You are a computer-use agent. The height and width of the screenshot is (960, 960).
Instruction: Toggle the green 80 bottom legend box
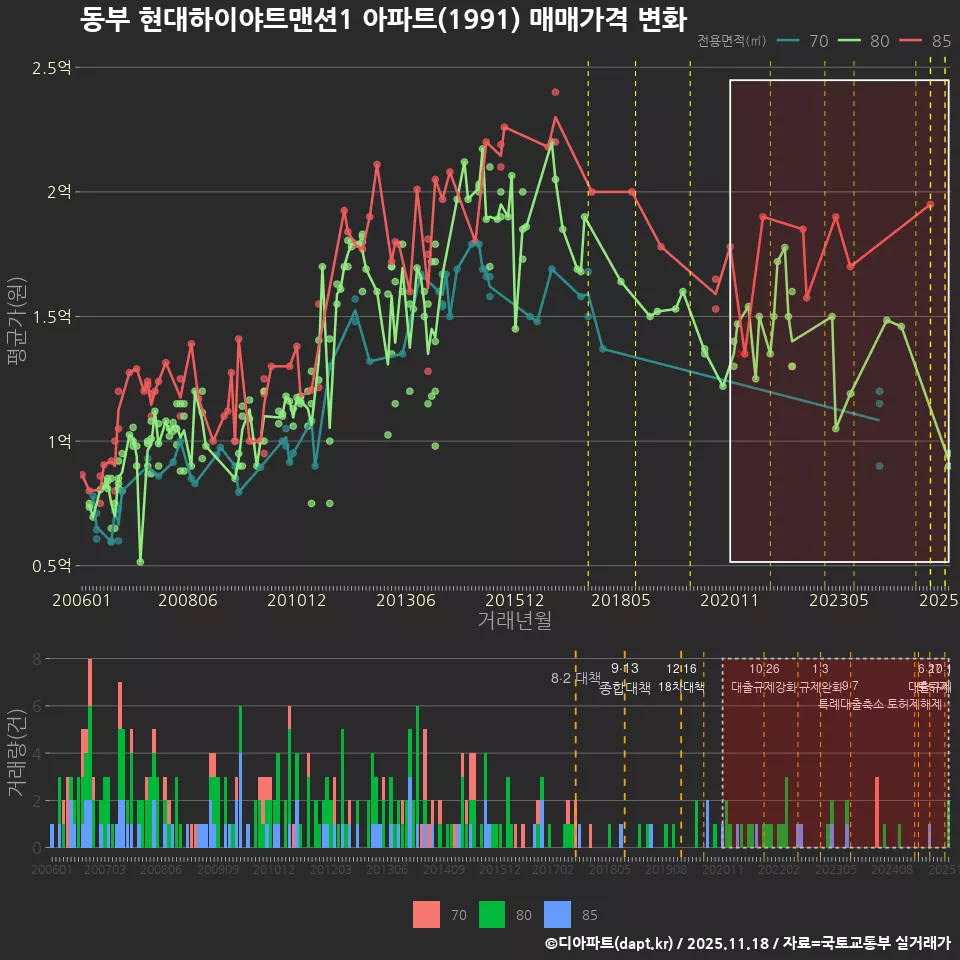[493, 914]
